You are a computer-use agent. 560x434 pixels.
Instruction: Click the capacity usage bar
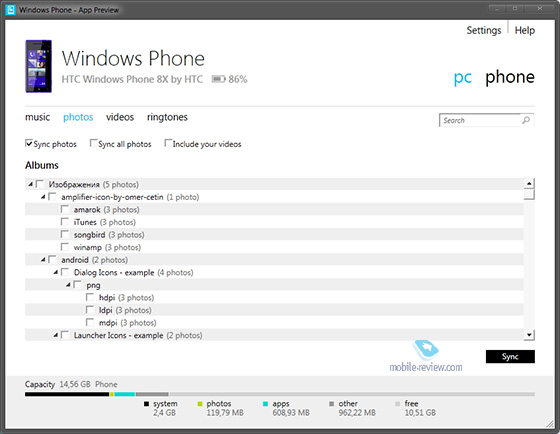click(280, 394)
